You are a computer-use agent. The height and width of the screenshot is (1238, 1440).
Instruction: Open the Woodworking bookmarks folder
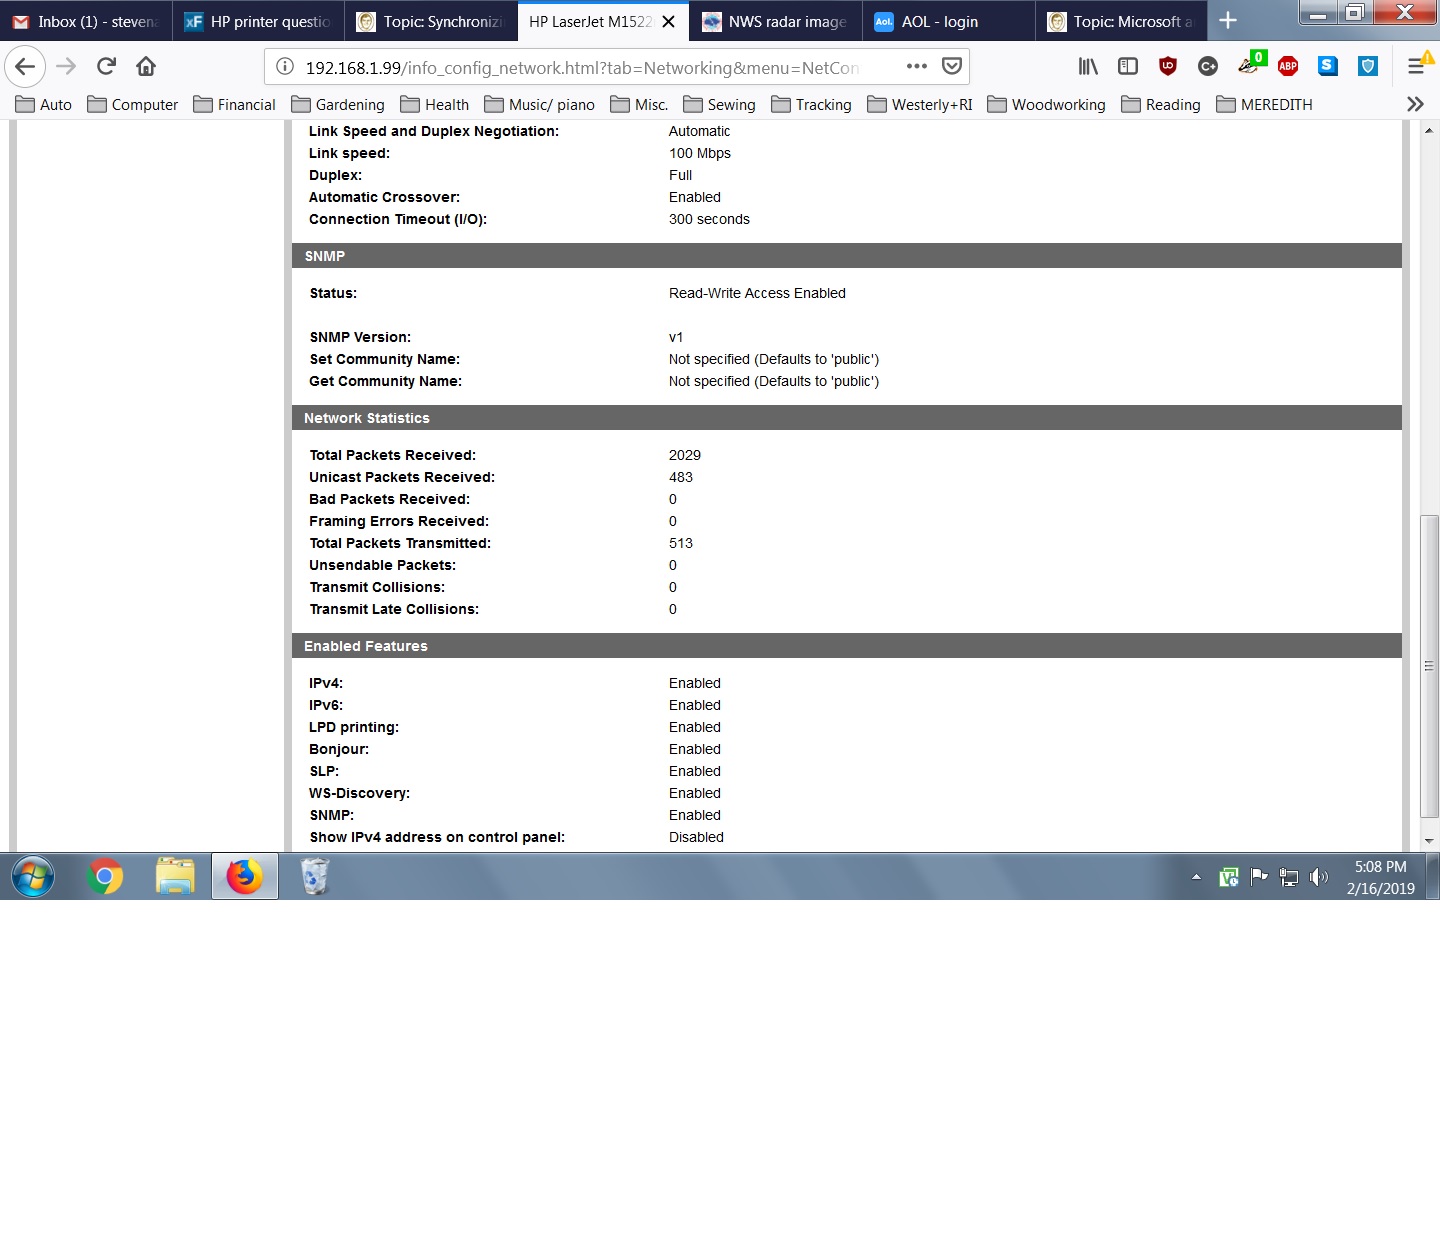click(x=1046, y=104)
